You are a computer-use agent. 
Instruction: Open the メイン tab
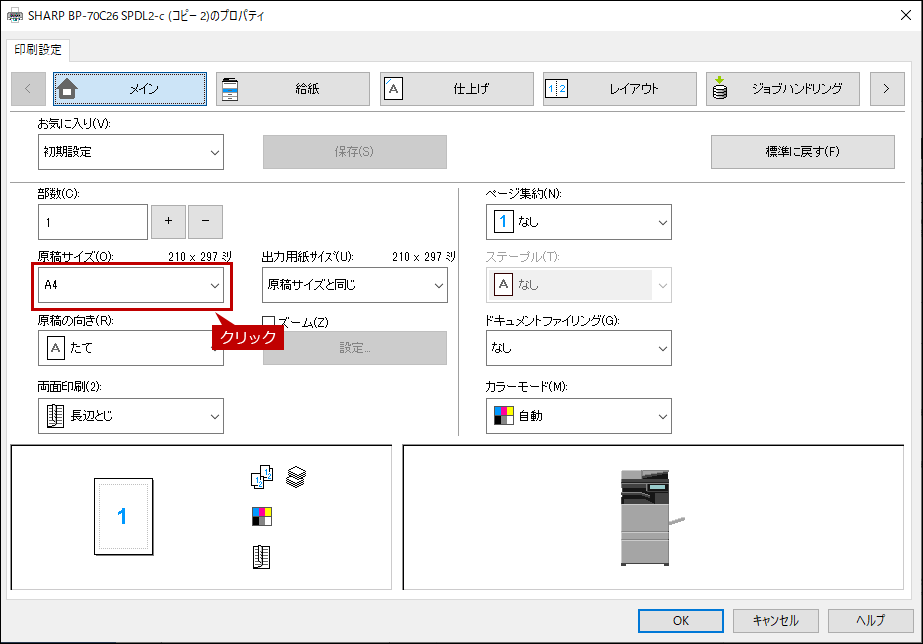point(130,89)
